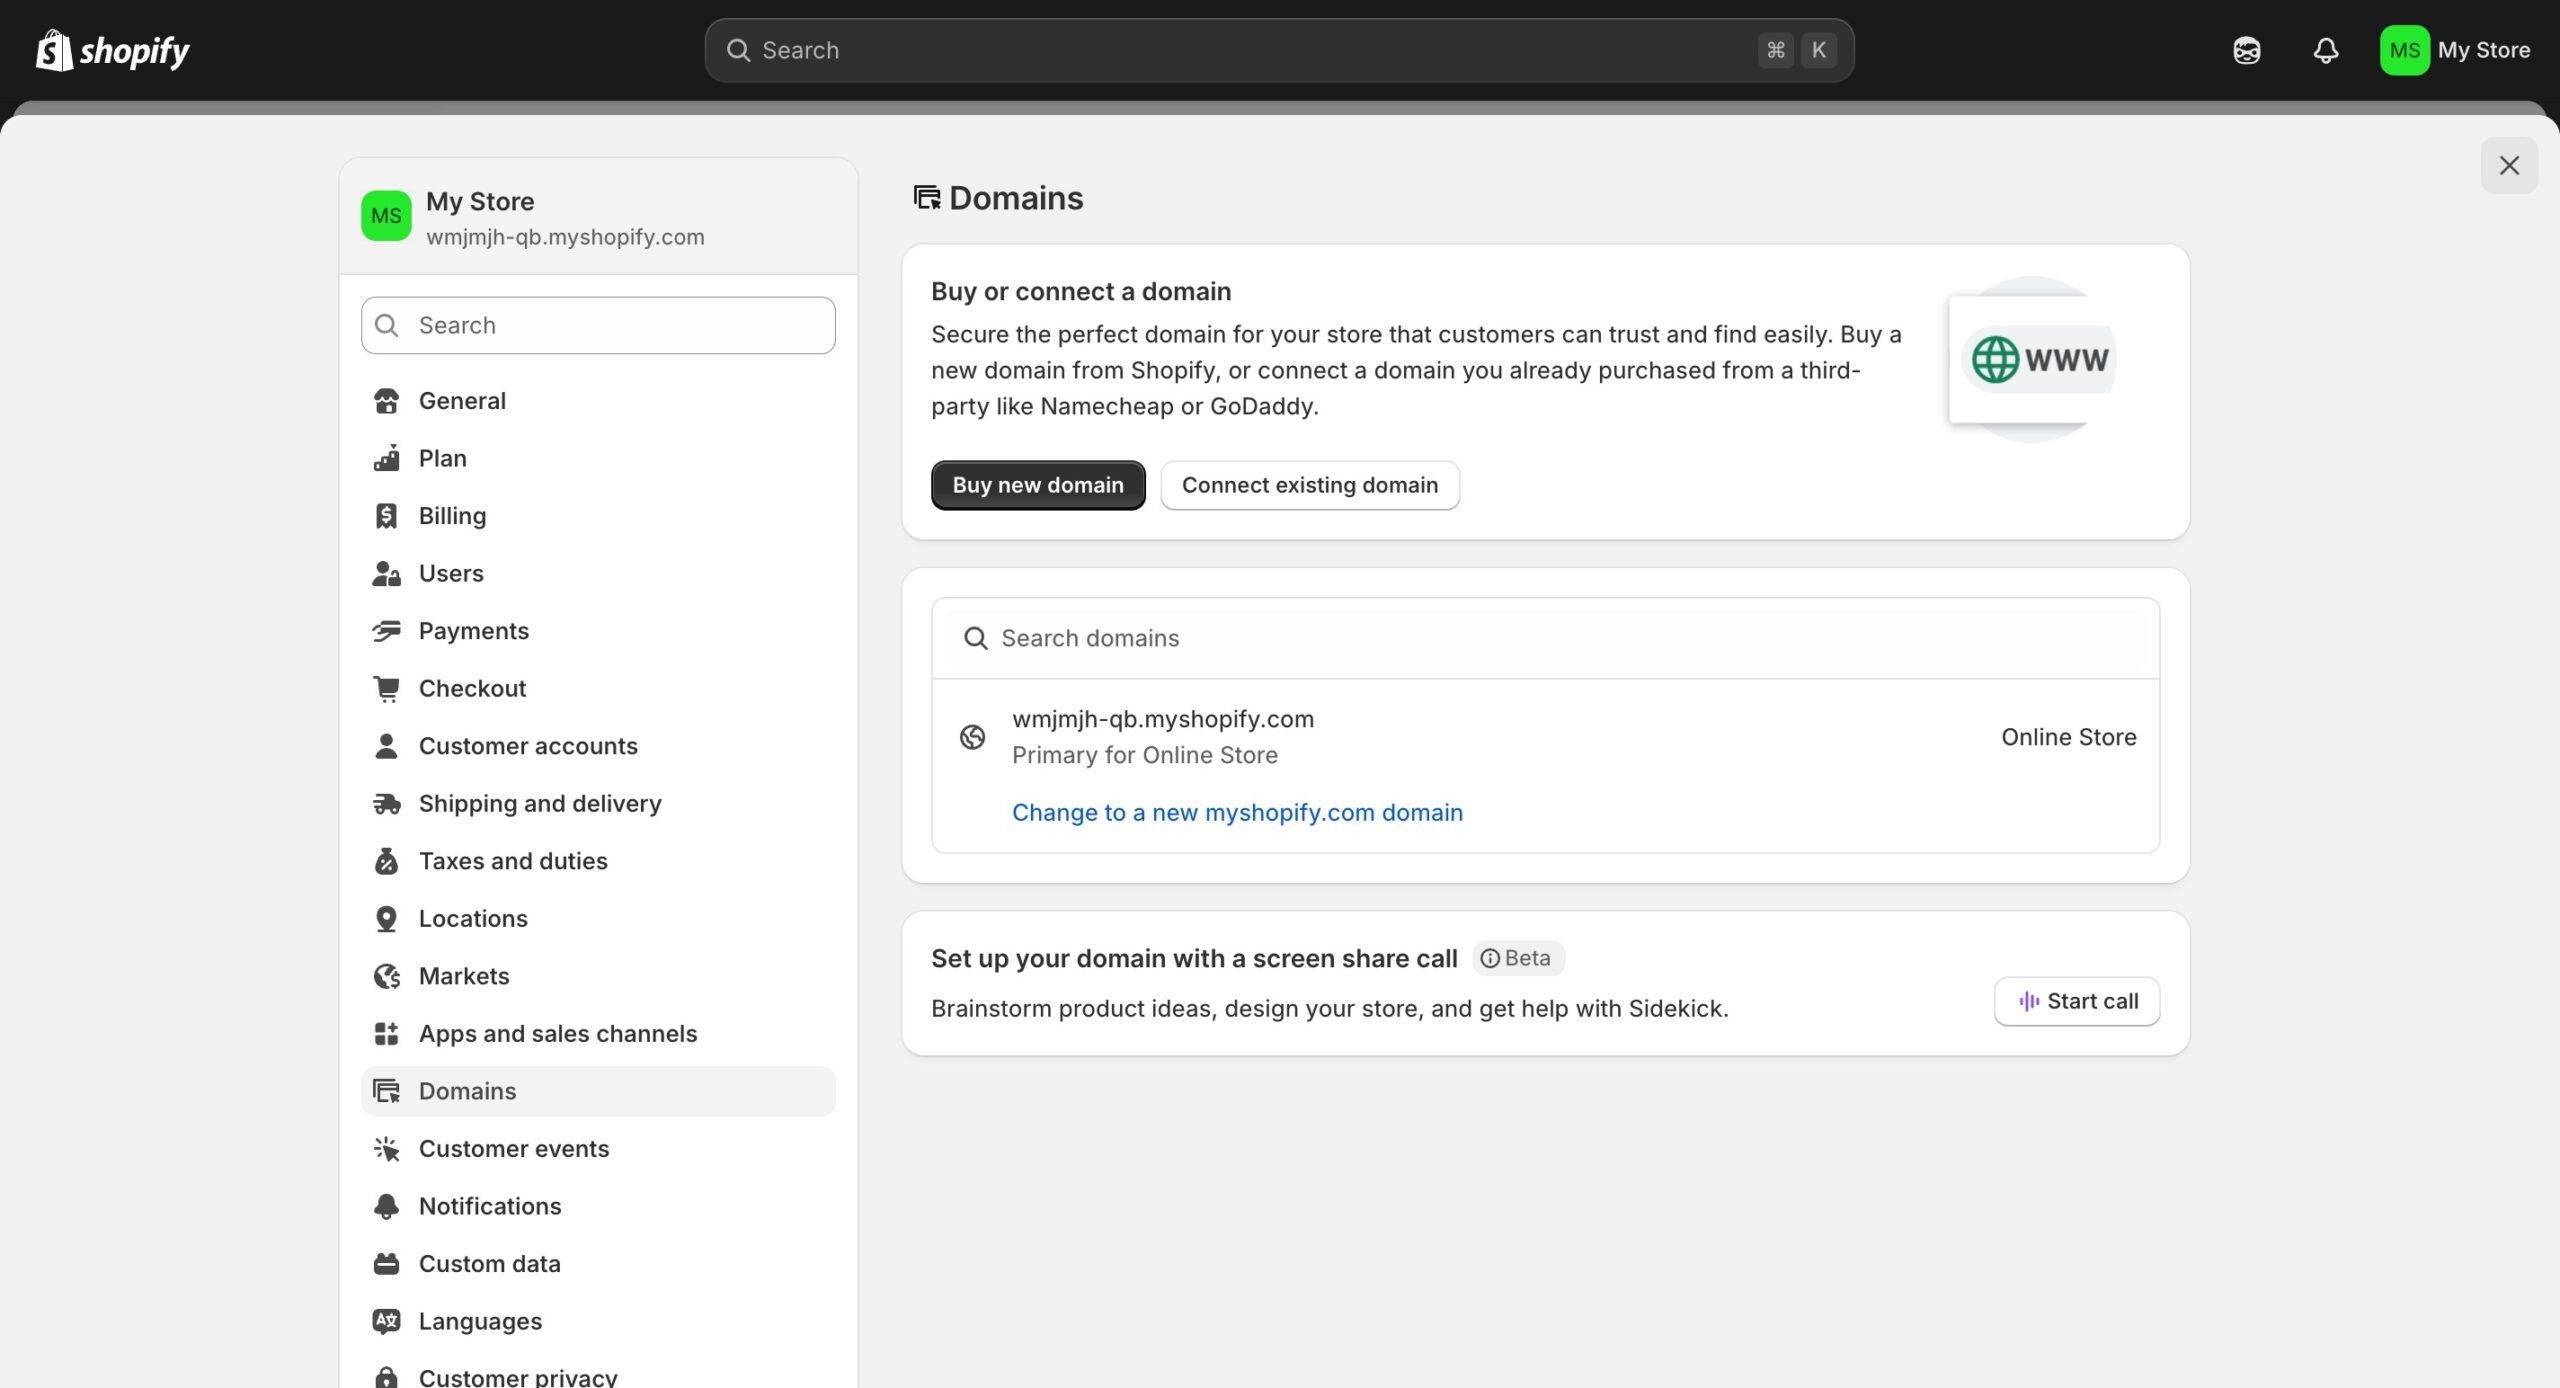This screenshot has width=2560, height=1388.
Task: Select Apps and sales channels
Action: click(x=557, y=1034)
